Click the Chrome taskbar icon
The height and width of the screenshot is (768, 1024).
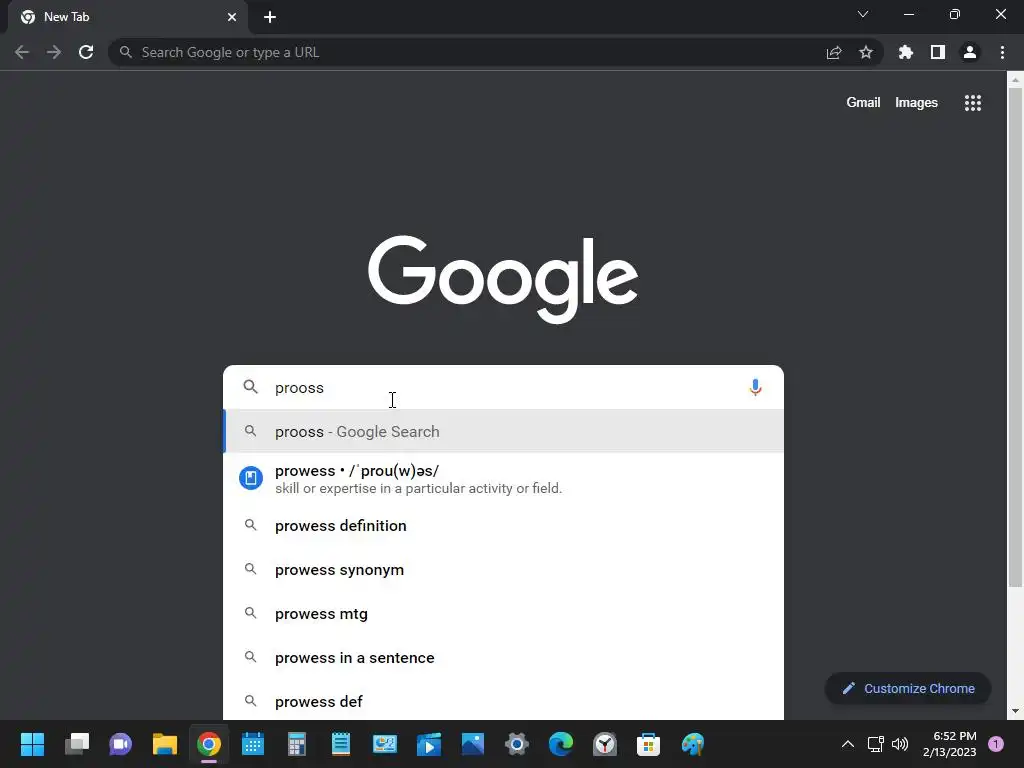point(209,744)
